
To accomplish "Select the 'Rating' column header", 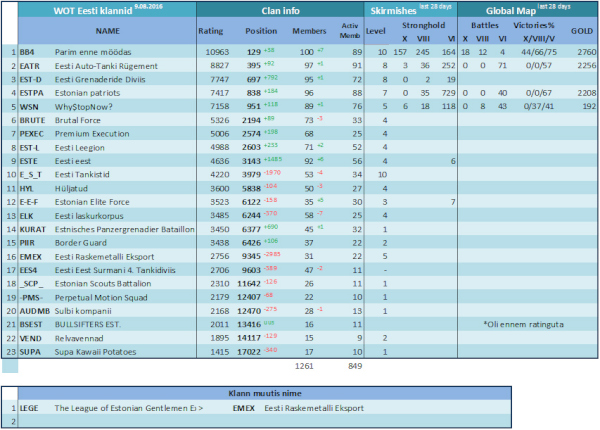I will (x=210, y=31).
